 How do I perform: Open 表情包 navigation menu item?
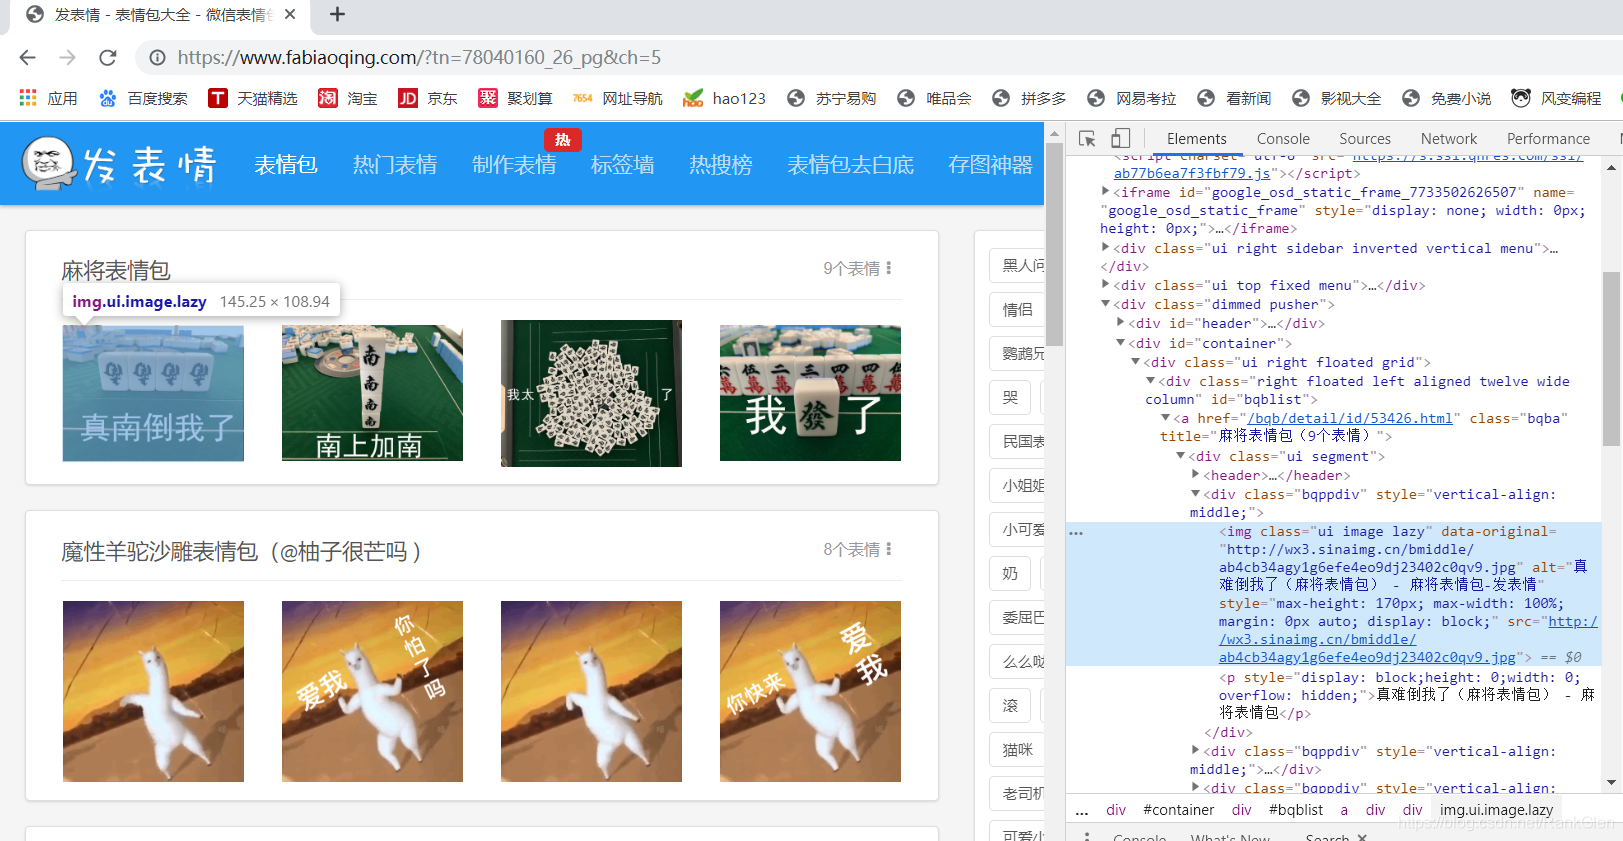point(286,165)
